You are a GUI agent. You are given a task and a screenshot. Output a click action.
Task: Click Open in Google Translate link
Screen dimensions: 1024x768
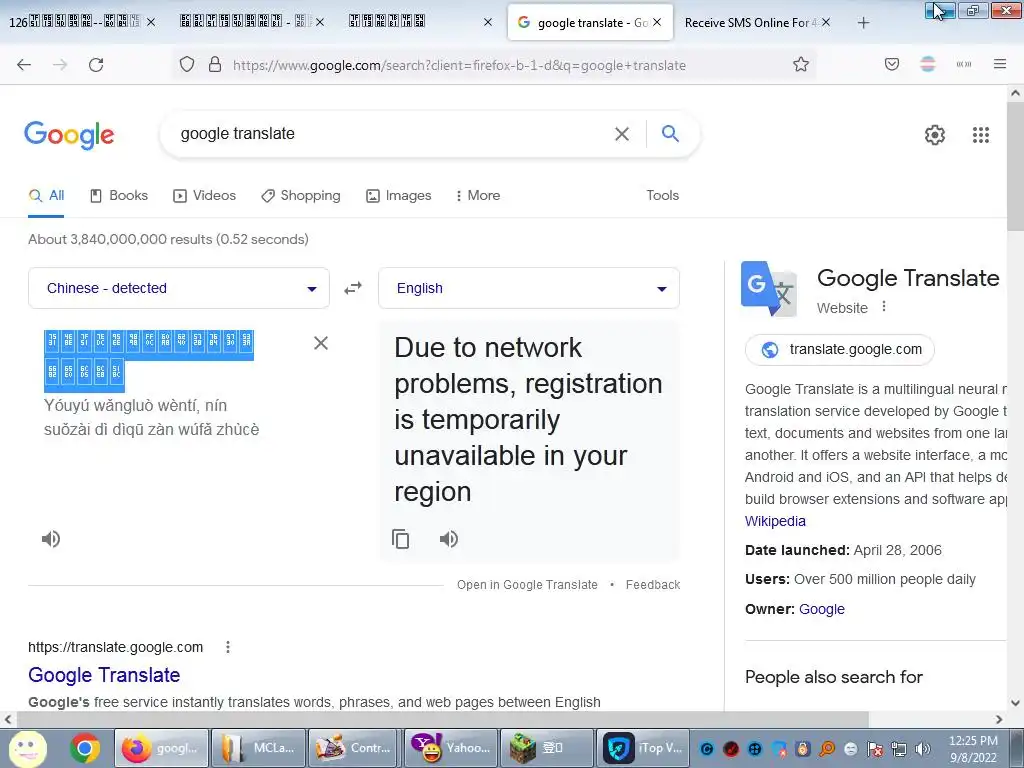coord(527,584)
